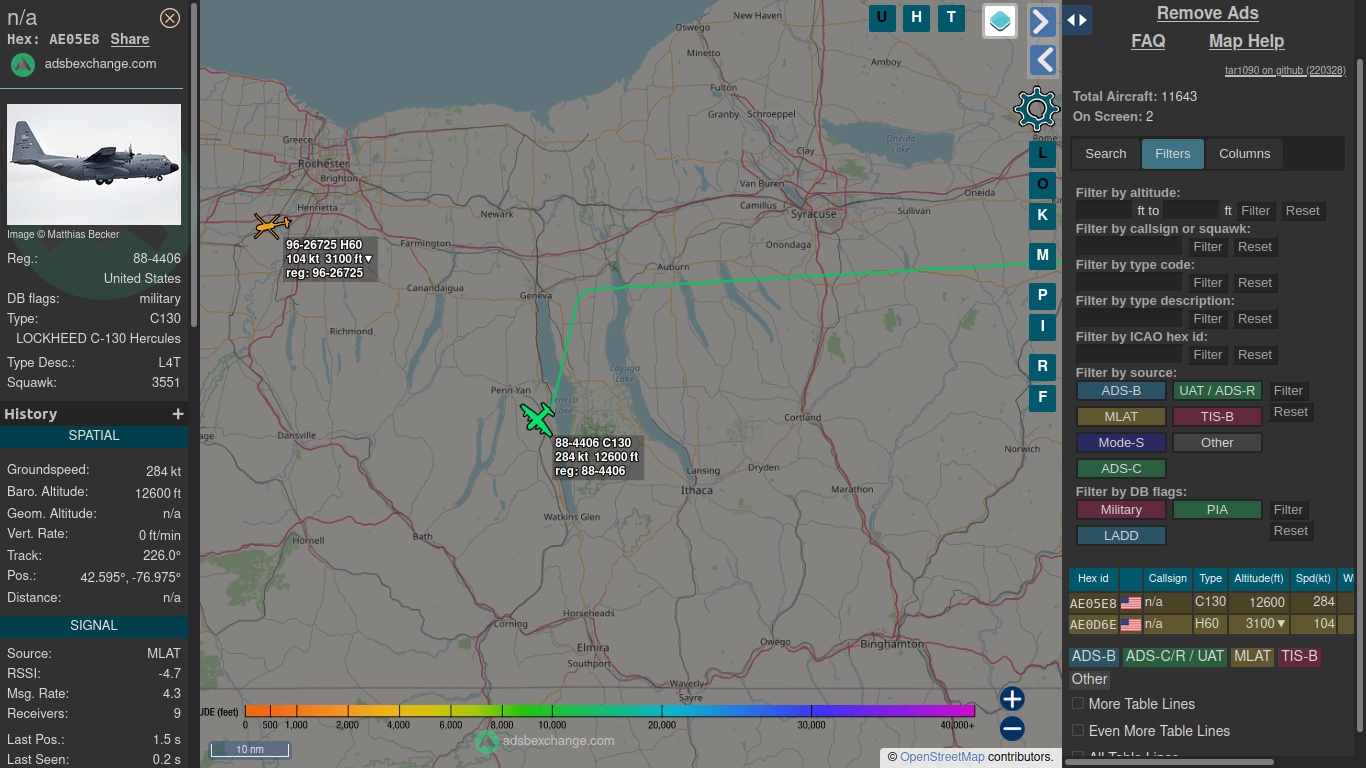Toggle Military DB flag filter
Screen dimensions: 1366x768
[1121, 510]
